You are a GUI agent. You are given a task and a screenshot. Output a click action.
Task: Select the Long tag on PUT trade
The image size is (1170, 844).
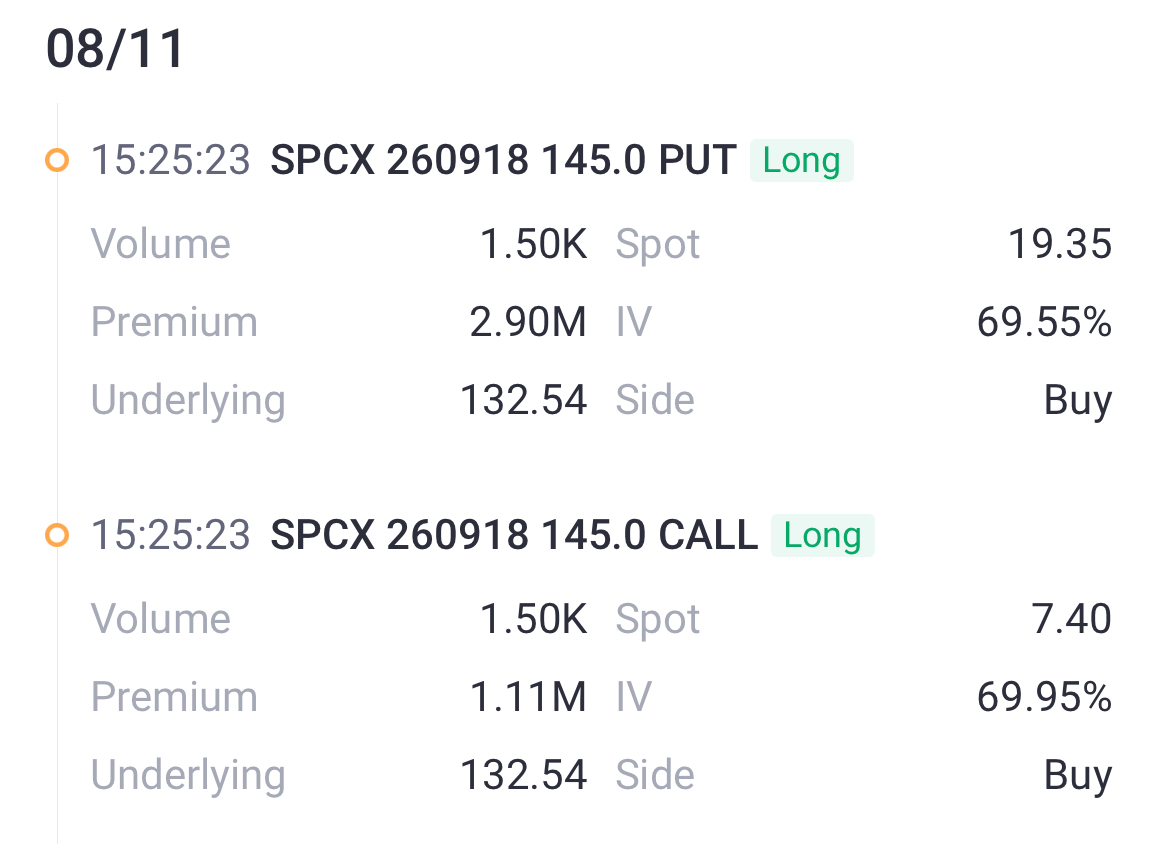(x=801, y=160)
